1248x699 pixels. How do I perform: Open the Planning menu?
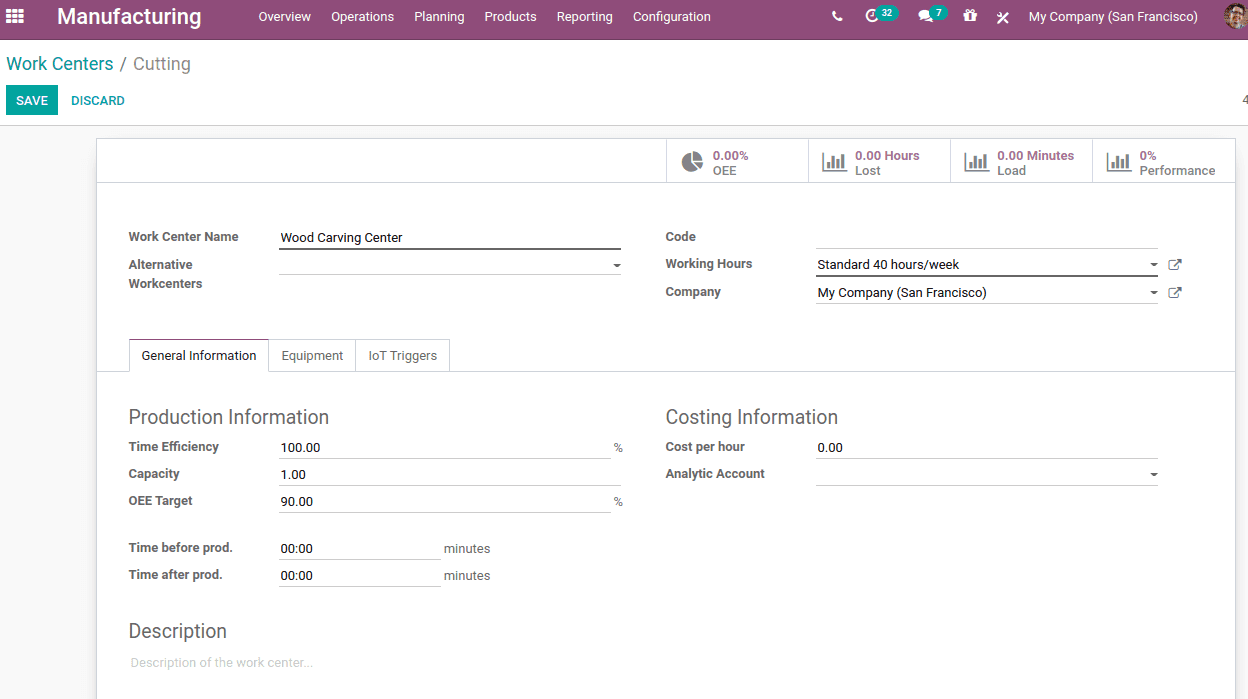[x=439, y=17]
